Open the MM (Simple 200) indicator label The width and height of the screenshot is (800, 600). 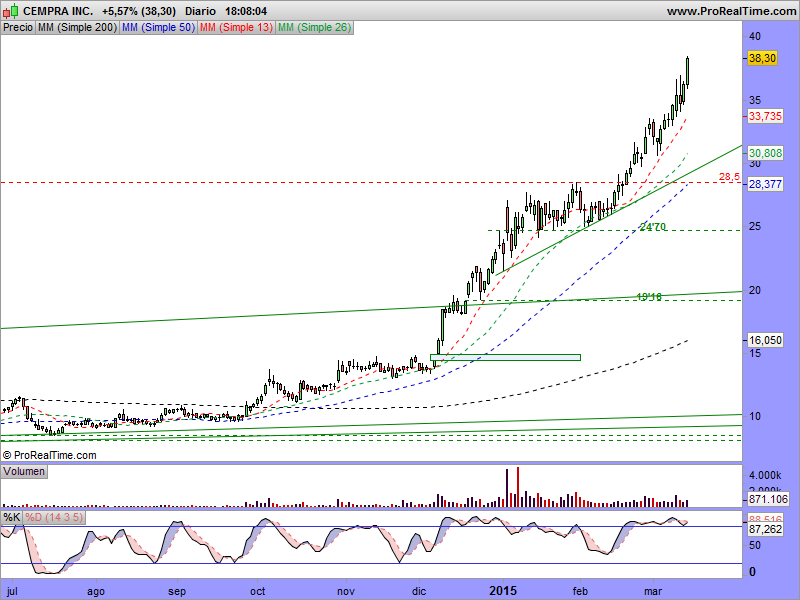[77, 28]
